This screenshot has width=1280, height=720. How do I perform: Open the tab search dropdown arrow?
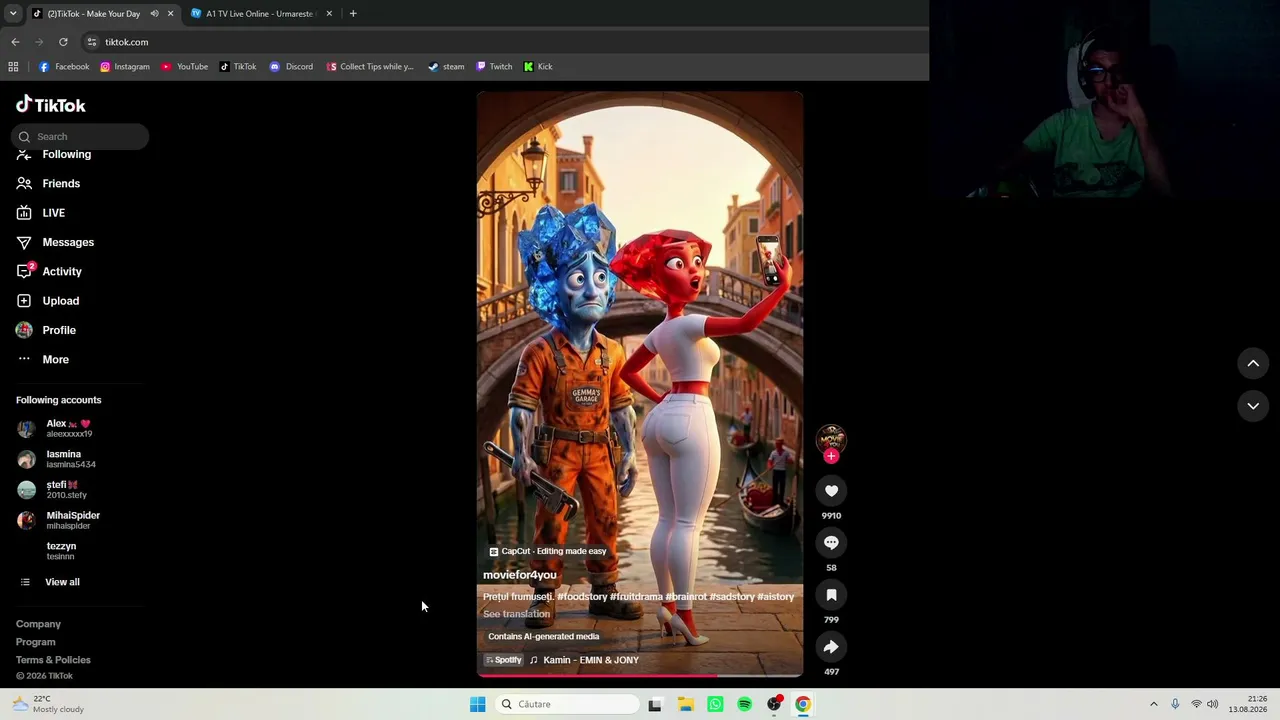[x=13, y=14]
